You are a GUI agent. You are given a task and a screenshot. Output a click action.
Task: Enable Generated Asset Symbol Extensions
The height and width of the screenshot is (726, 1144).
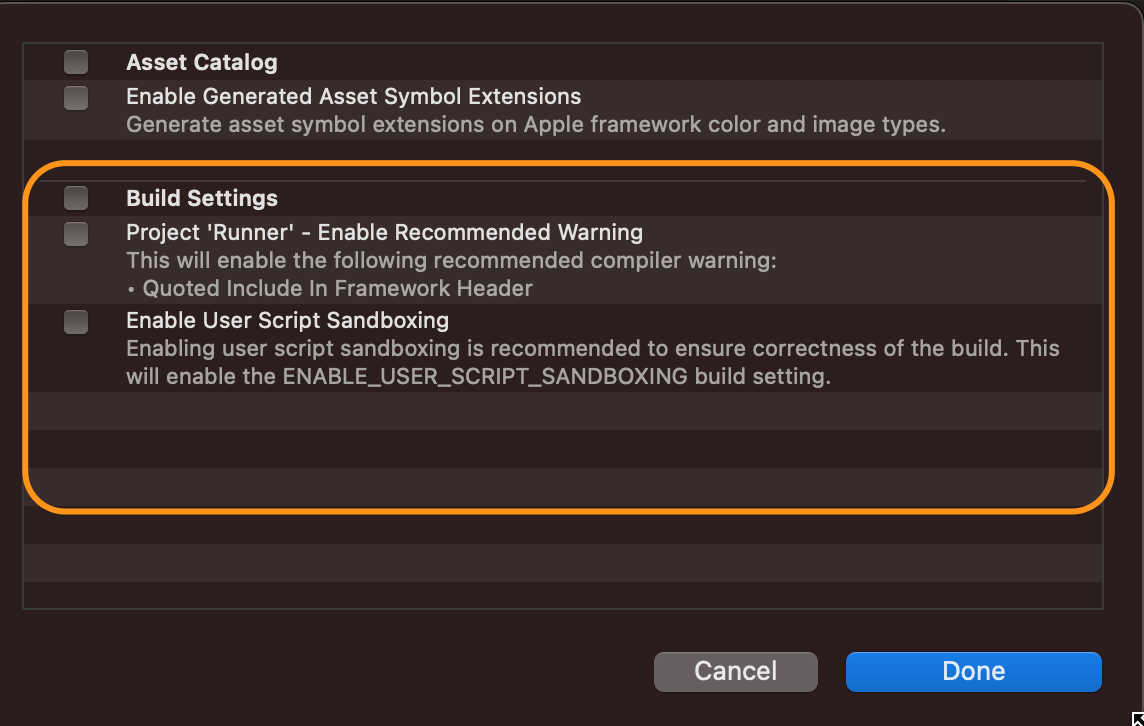tap(75, 96)
